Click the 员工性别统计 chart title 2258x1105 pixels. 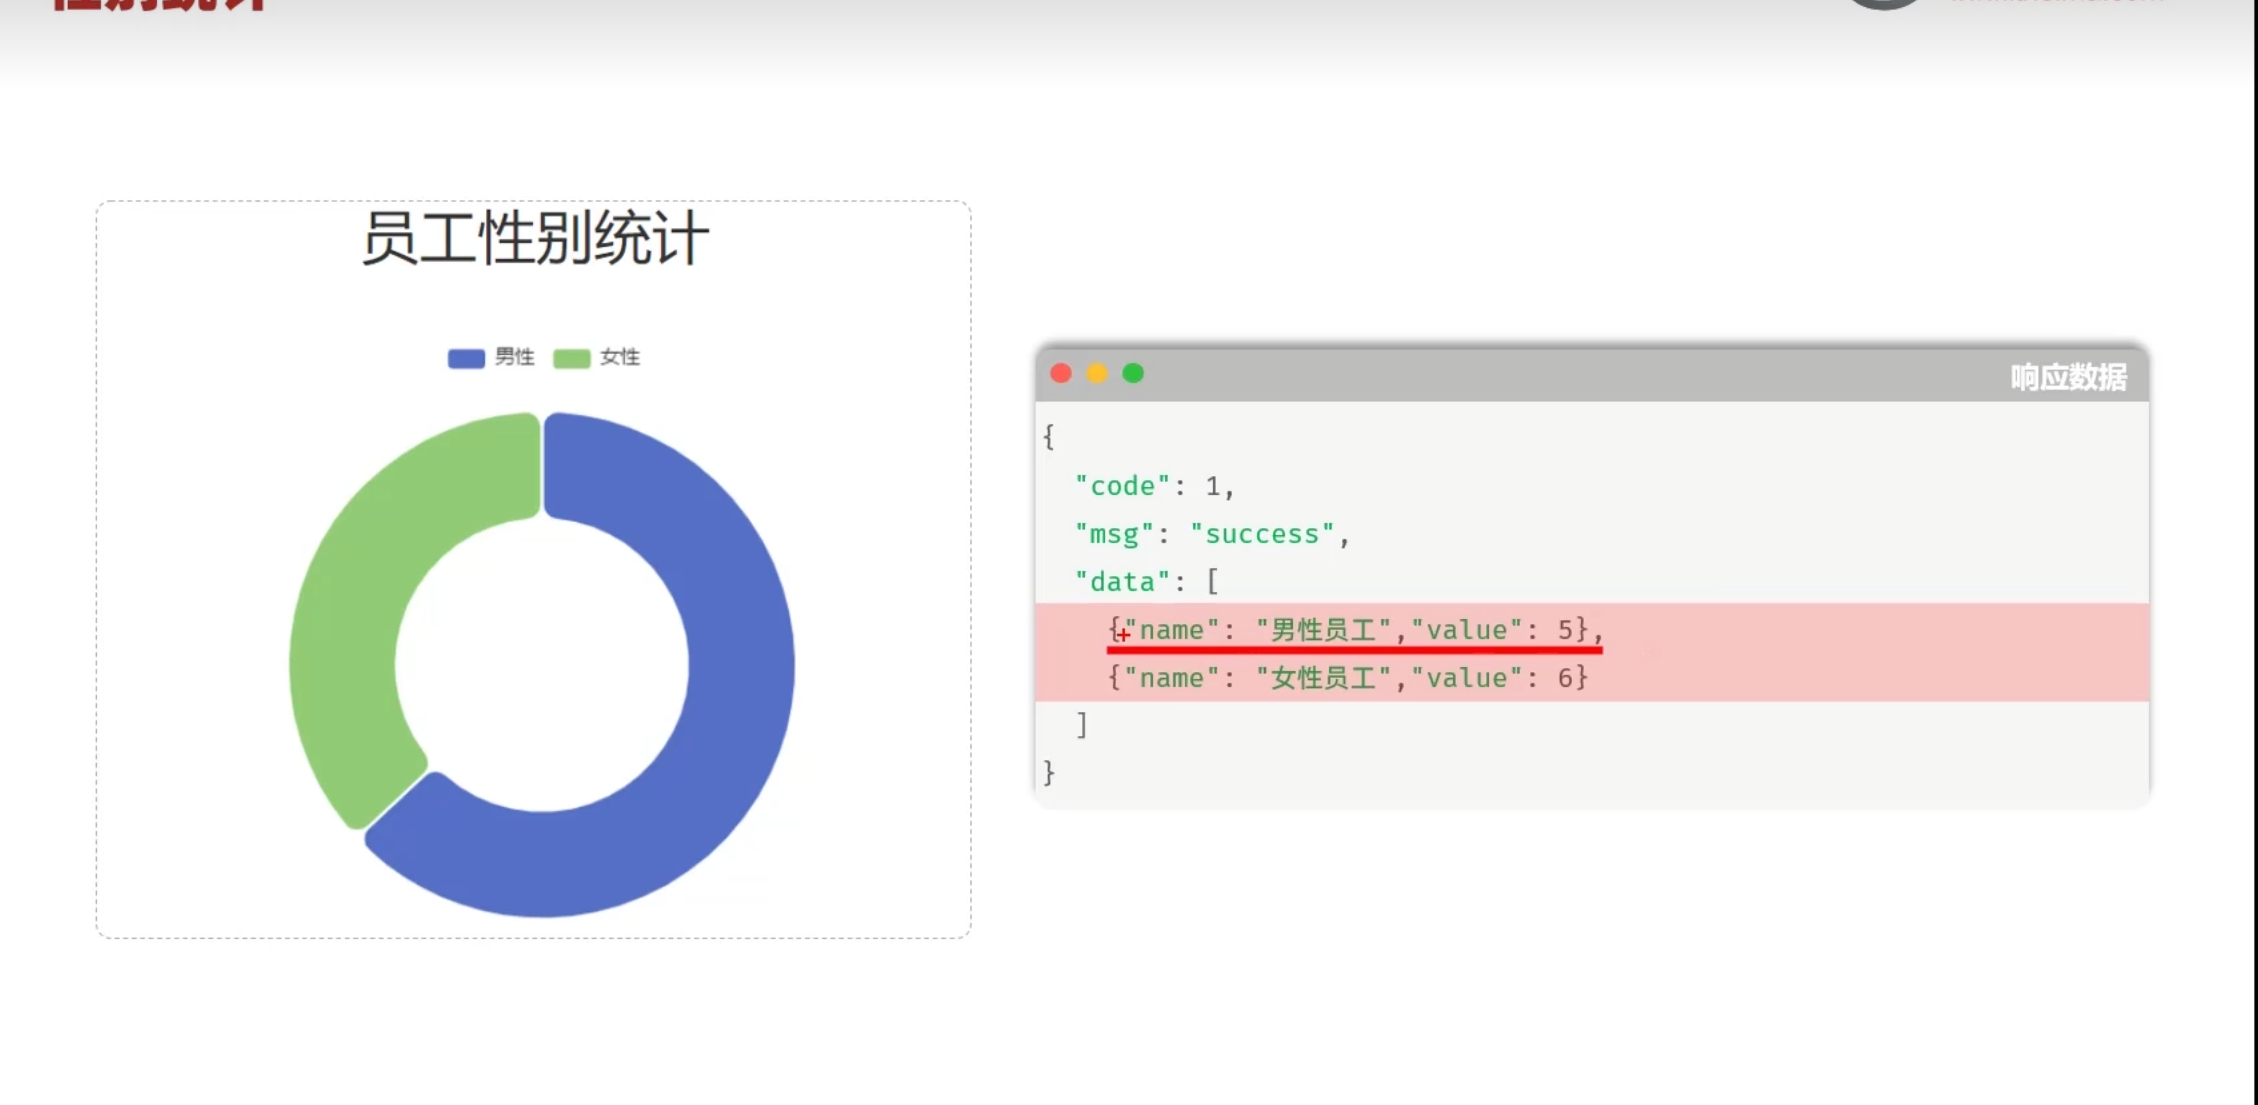point(535,239)
